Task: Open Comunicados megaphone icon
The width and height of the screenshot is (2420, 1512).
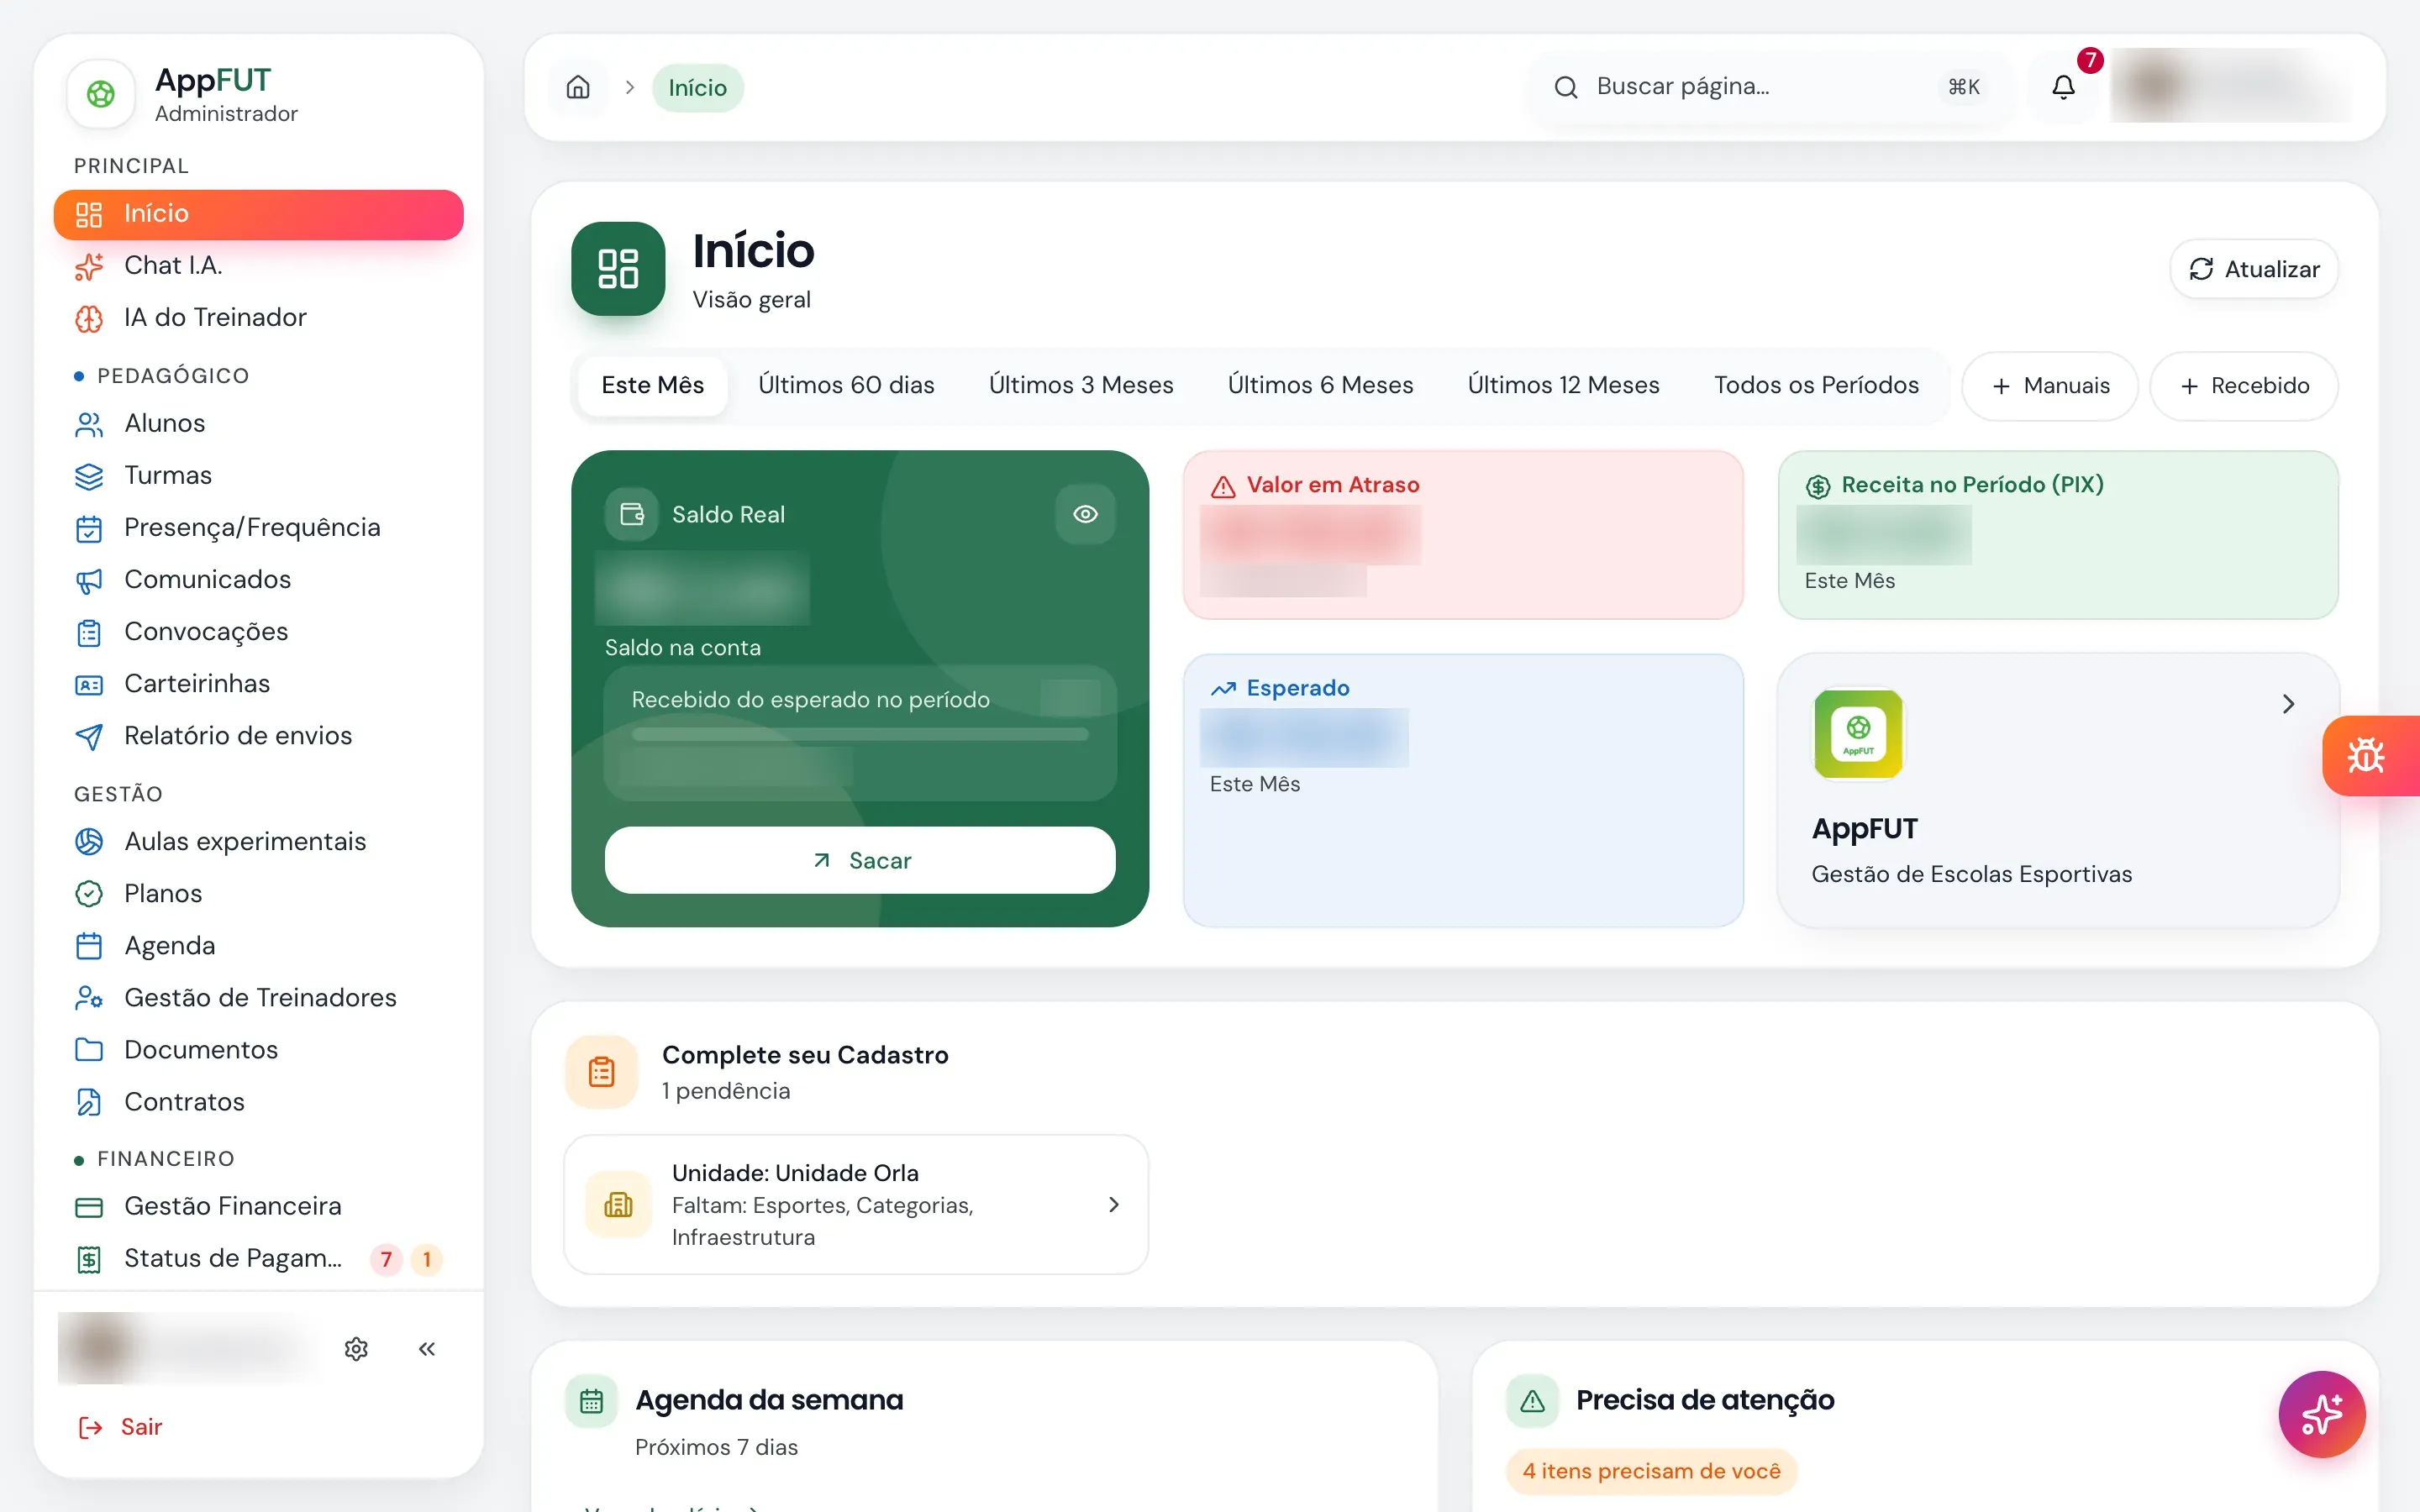Action: click(89, 581)
